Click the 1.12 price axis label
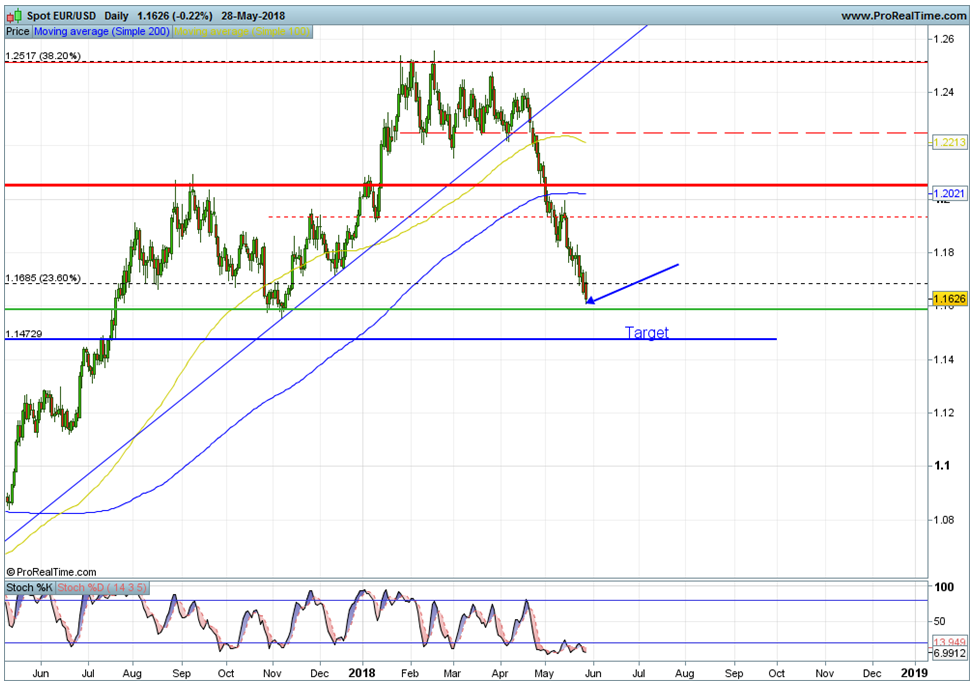Image resolution: width=975 pixels, height=684 pixels. 943,413
